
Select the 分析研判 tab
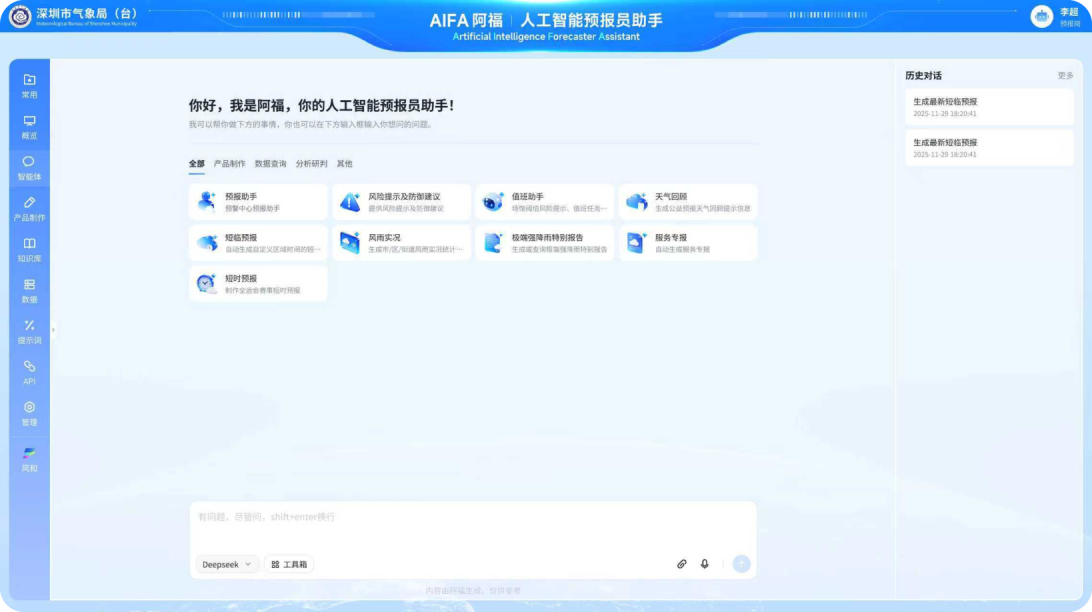(x=311, y=164)
